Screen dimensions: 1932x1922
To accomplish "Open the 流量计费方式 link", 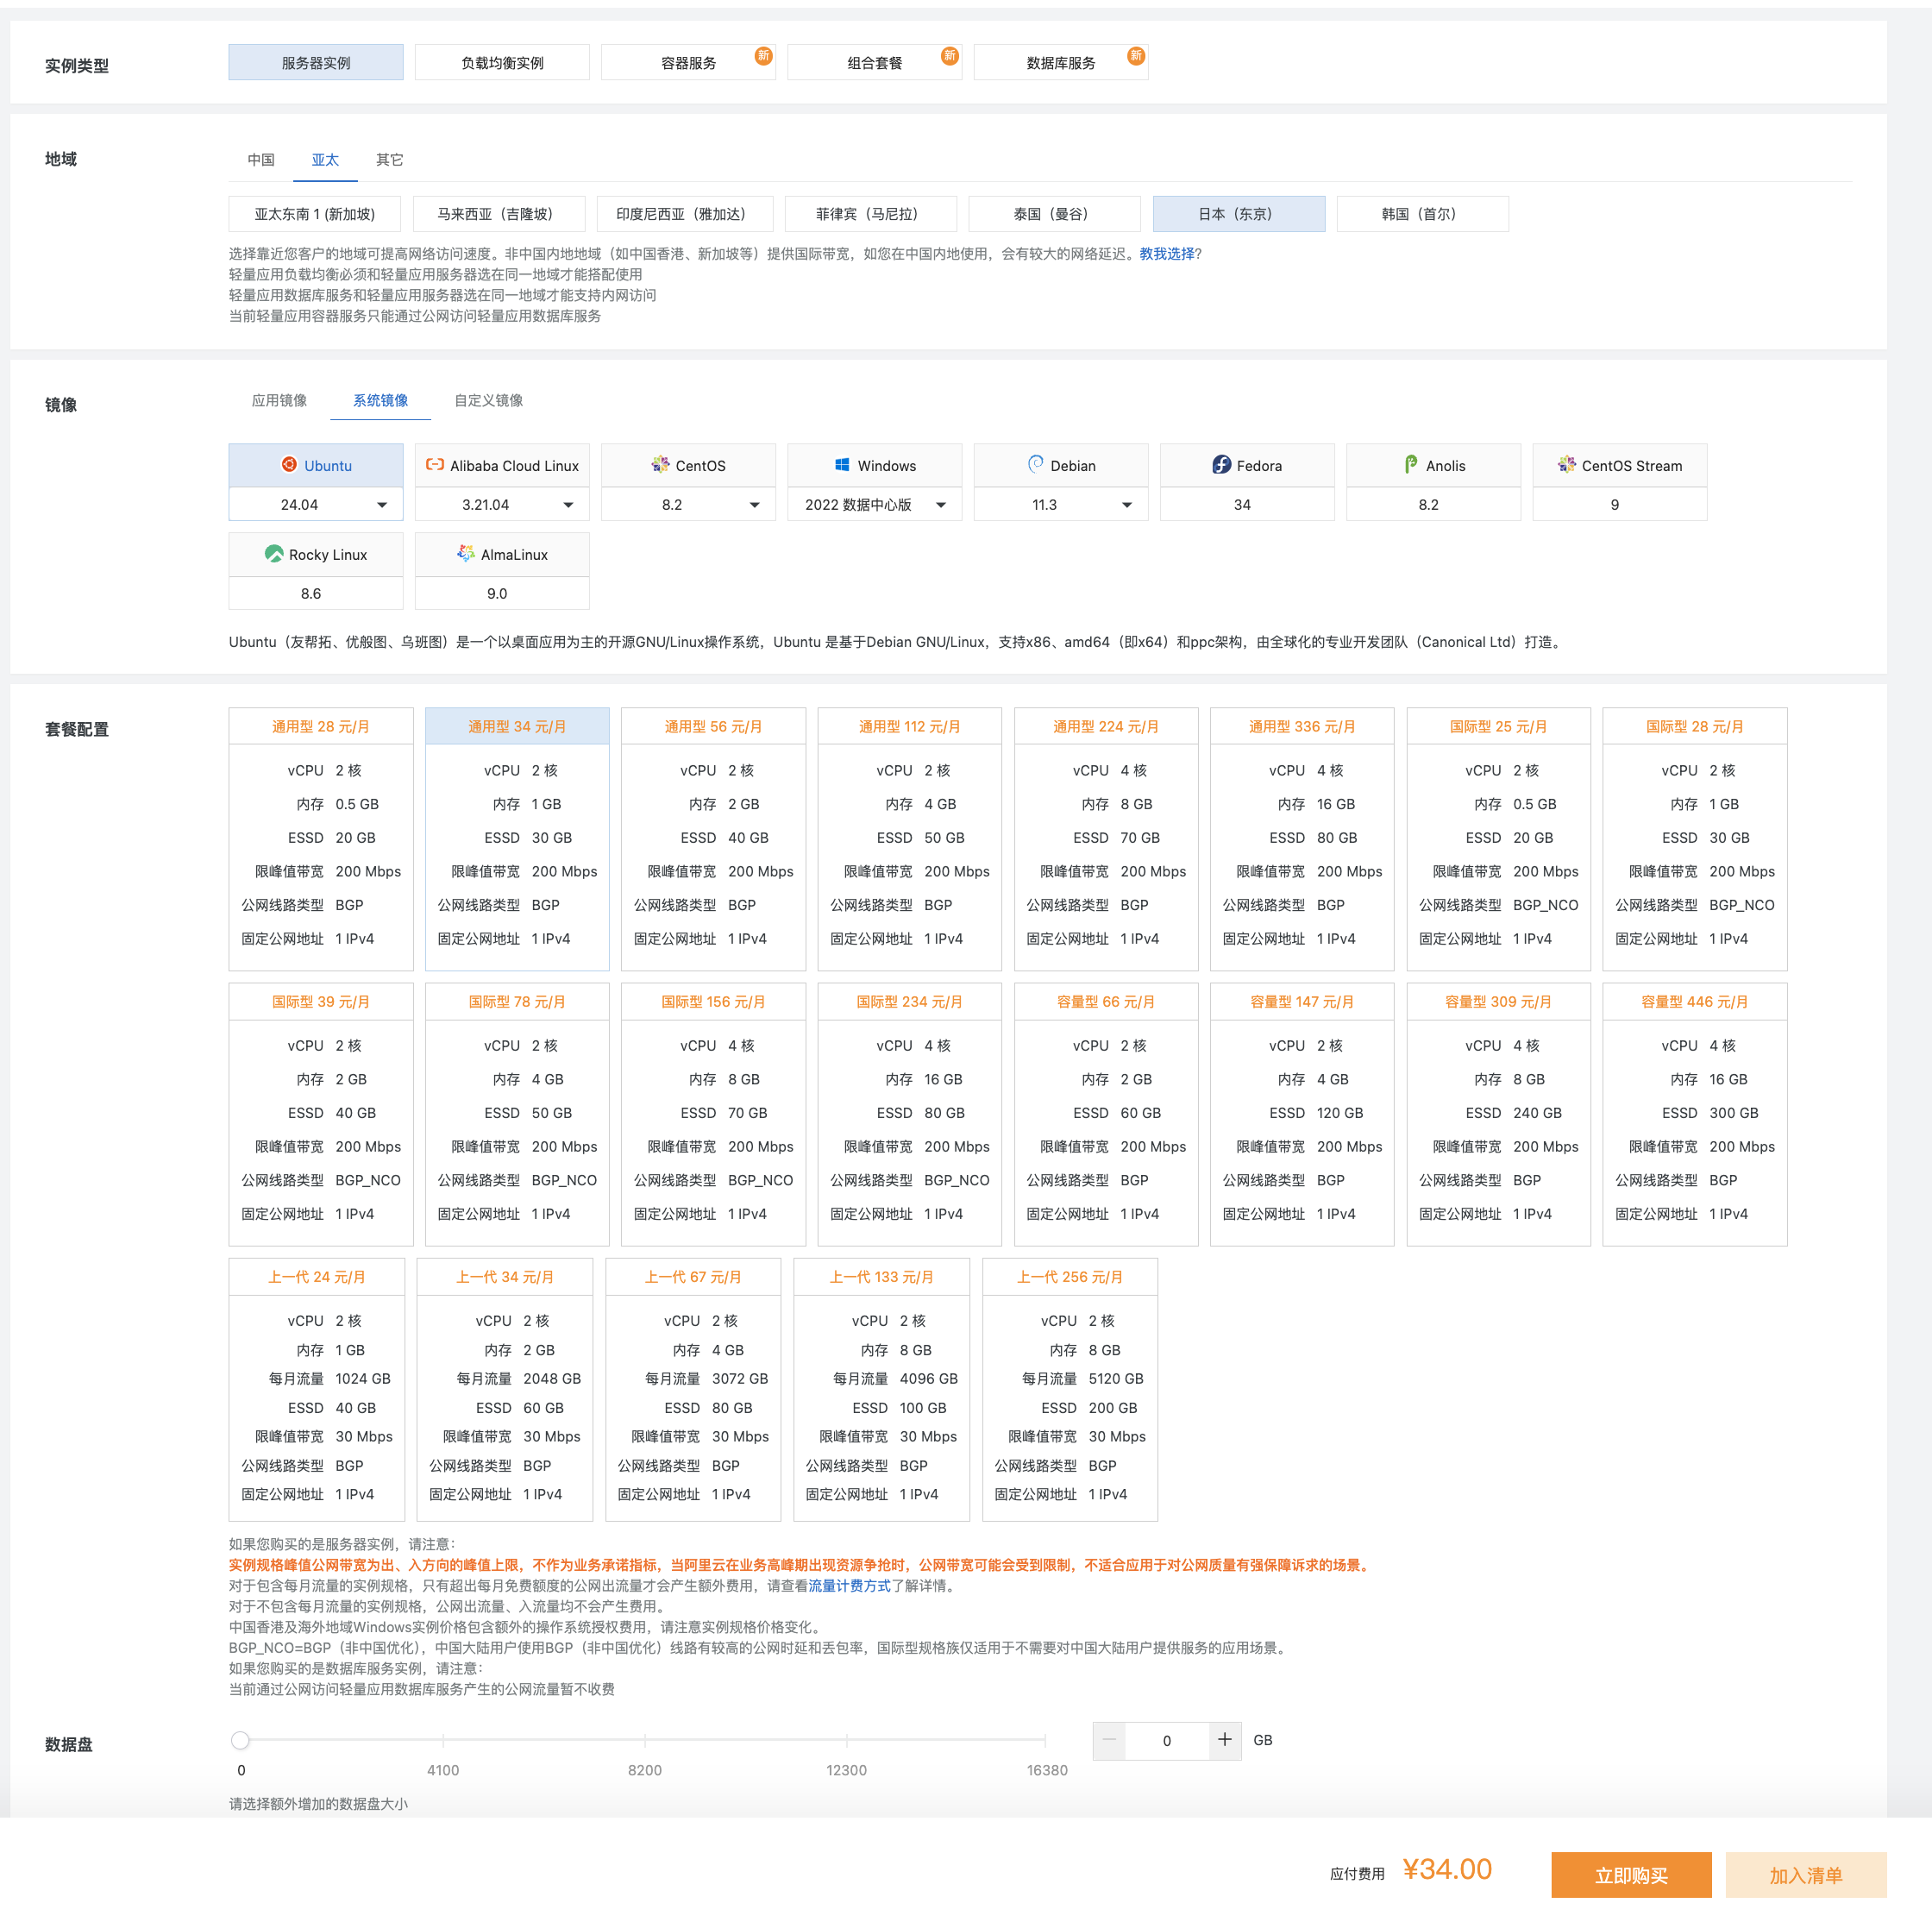I will [x=849, y=1585].
